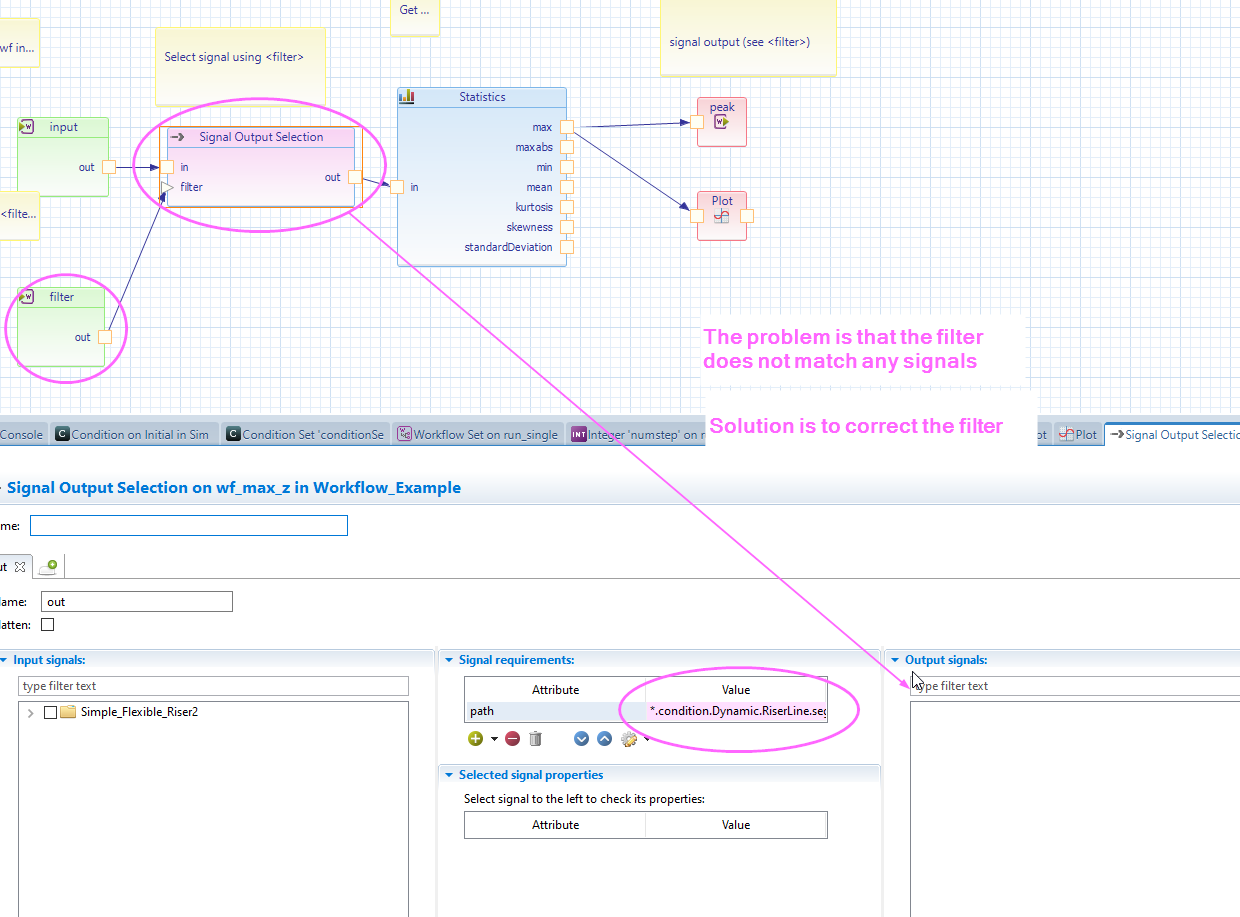This screenshot has width=1240, height=917.
Task: Click the gear edit settings icon
Action: pos(628,739)
